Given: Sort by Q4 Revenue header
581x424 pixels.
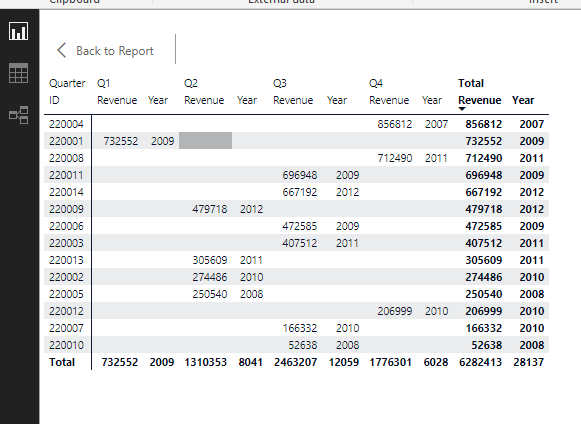Looking at the screenshot, I should tap(389, 100).
